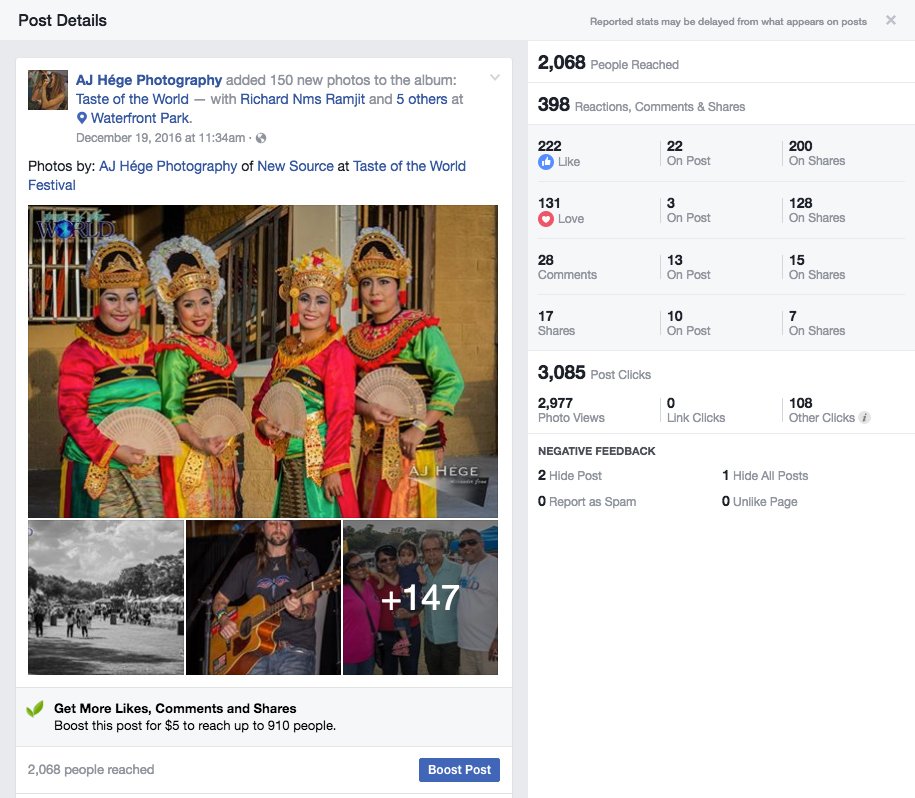Open the AJ Hége Photography page link in header
The height and width of the screenshot is (798, 915).
(149, 80)
